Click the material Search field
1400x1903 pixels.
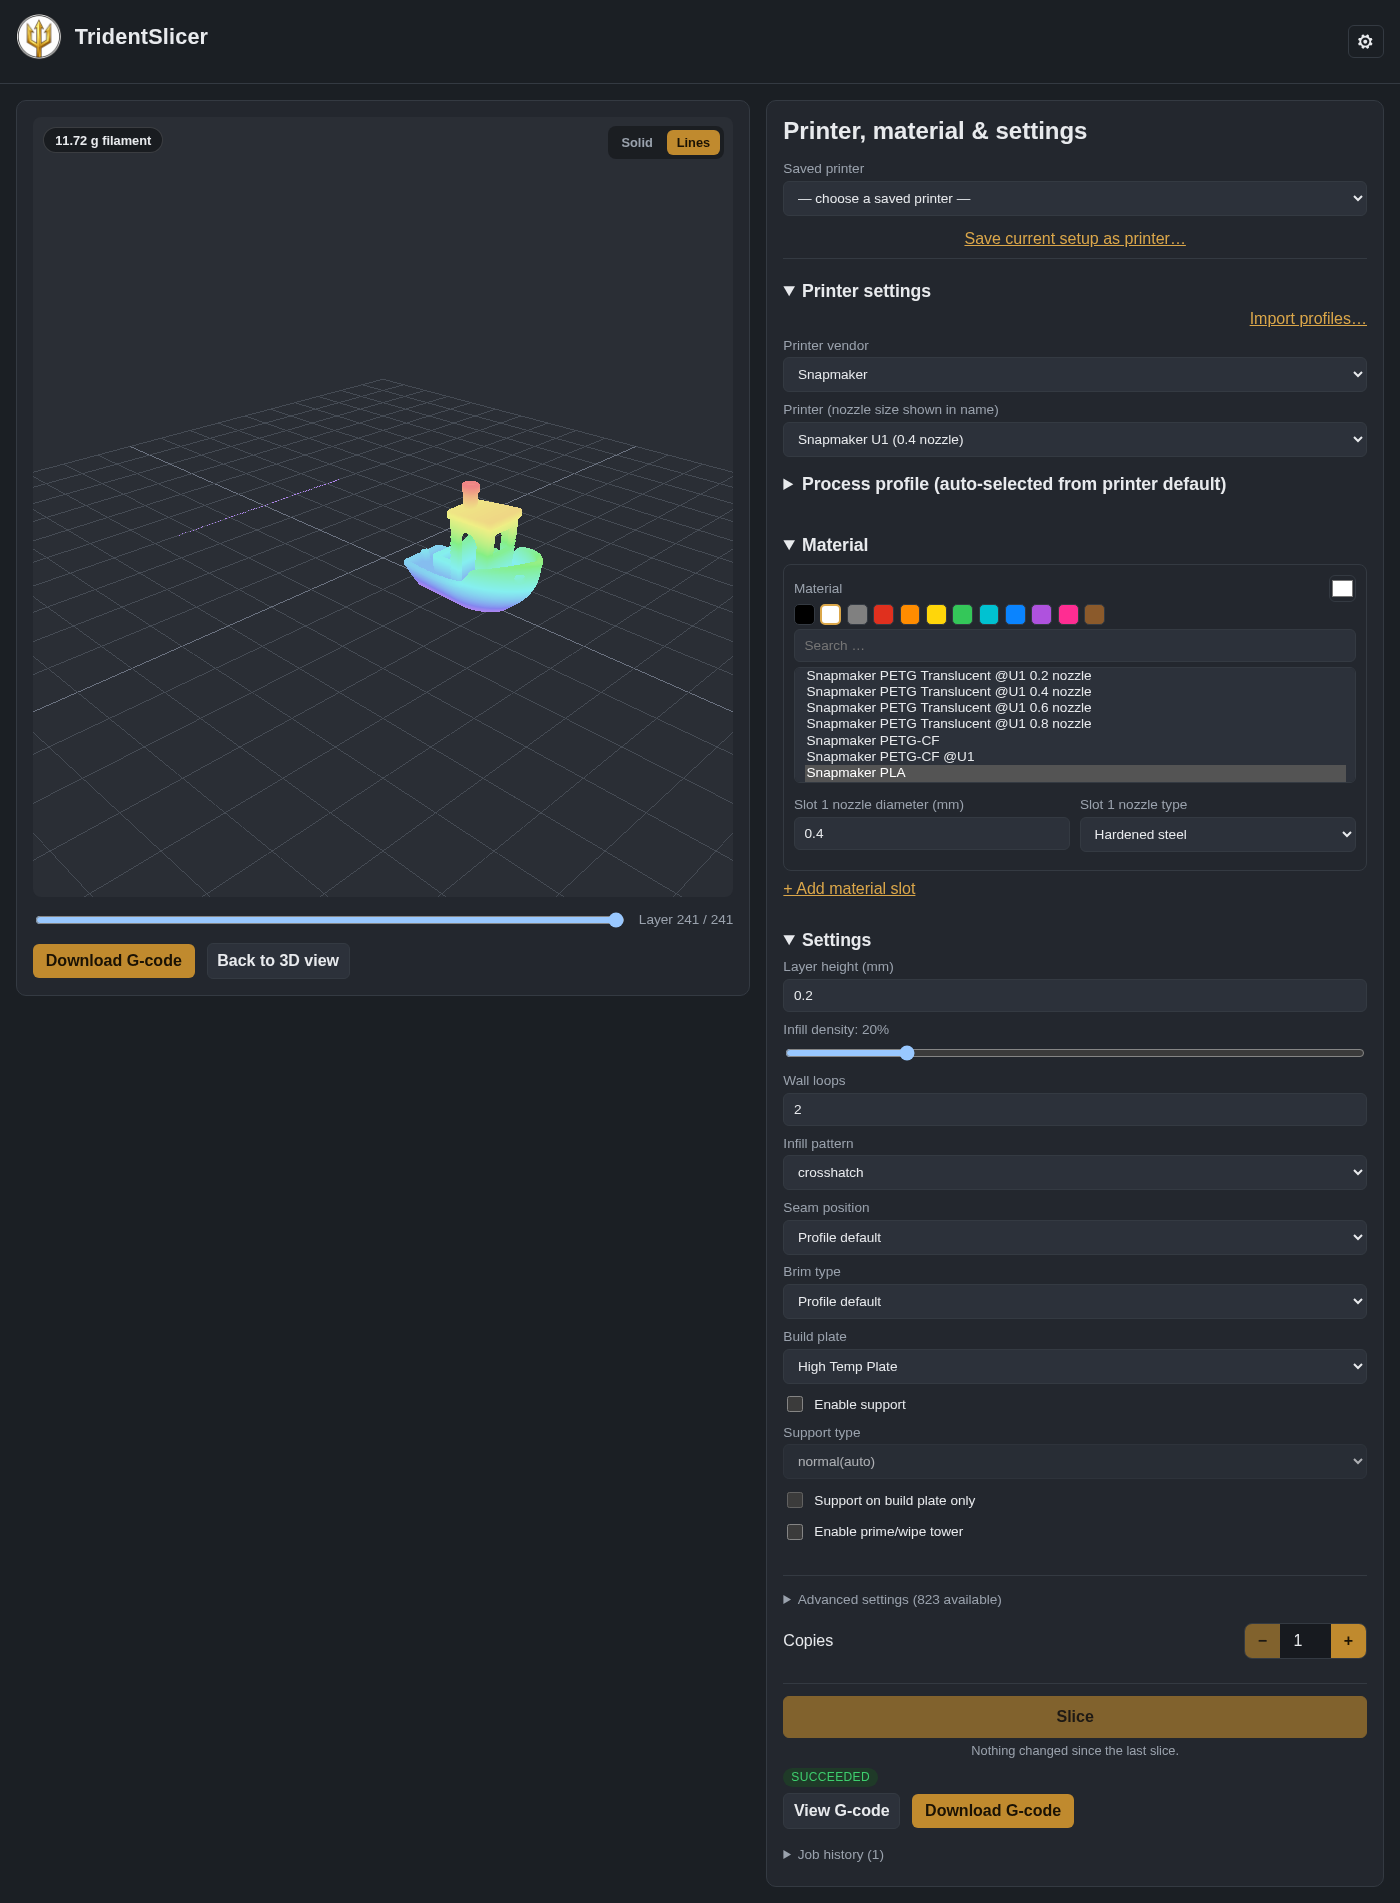(x=1074, y=646)
